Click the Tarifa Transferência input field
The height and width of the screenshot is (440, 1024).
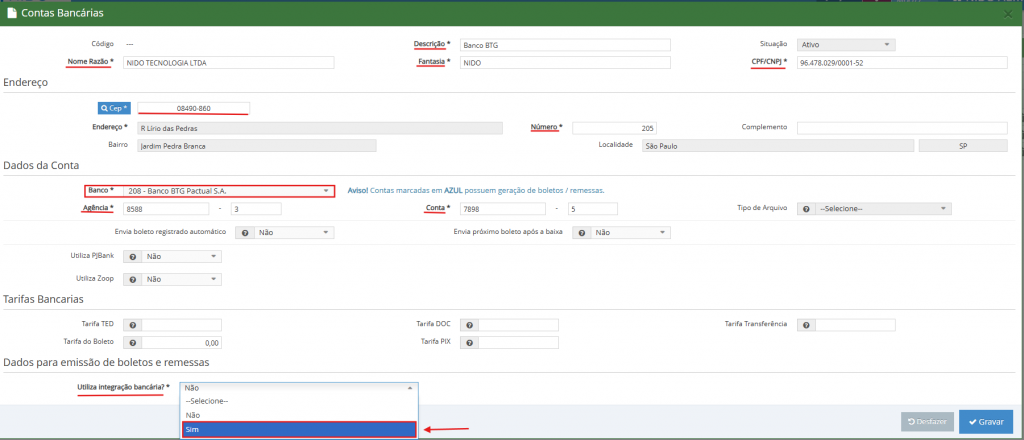click(856, 325)
